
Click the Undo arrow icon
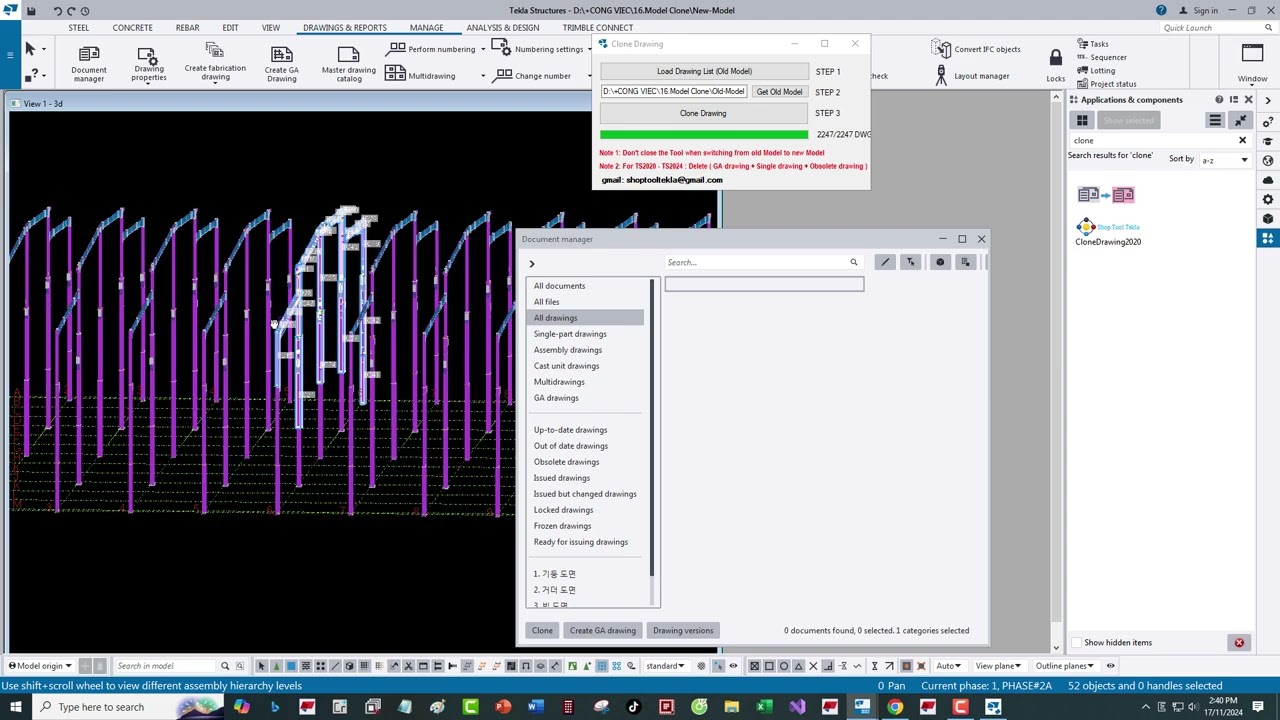(57, 10)
